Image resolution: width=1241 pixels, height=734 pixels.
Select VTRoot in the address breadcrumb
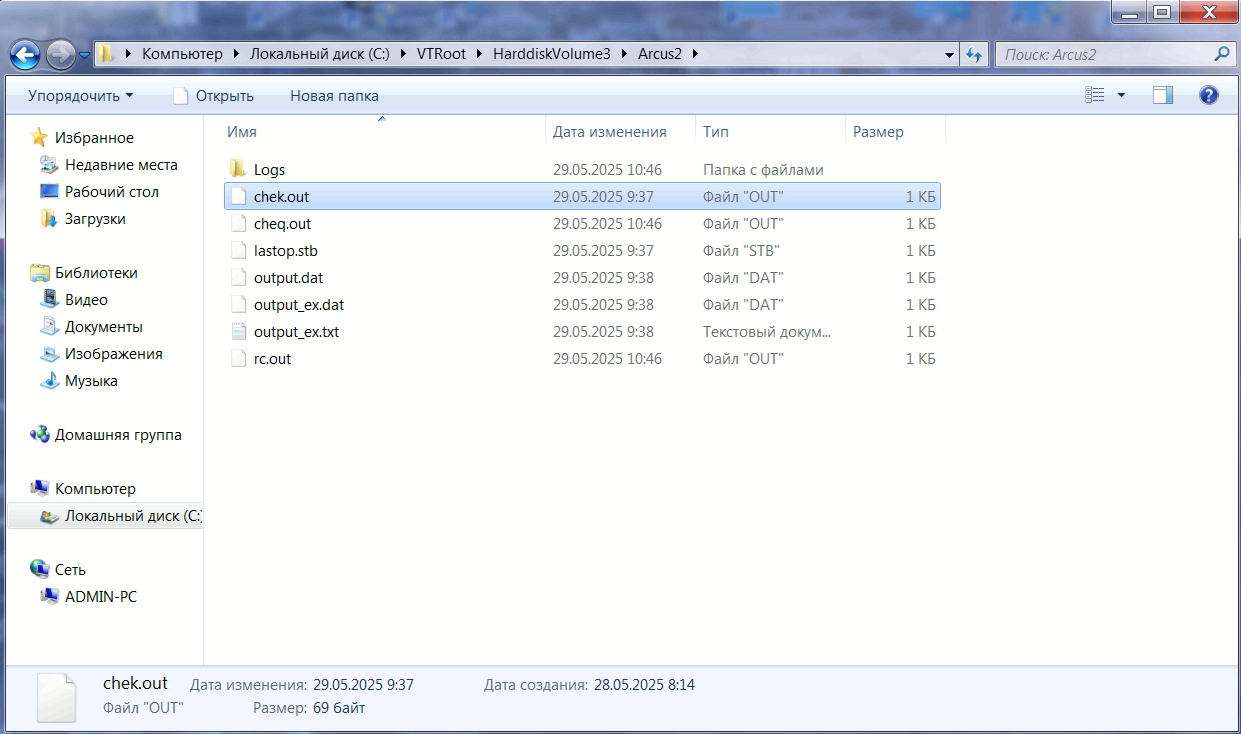[x=441, y=54]
